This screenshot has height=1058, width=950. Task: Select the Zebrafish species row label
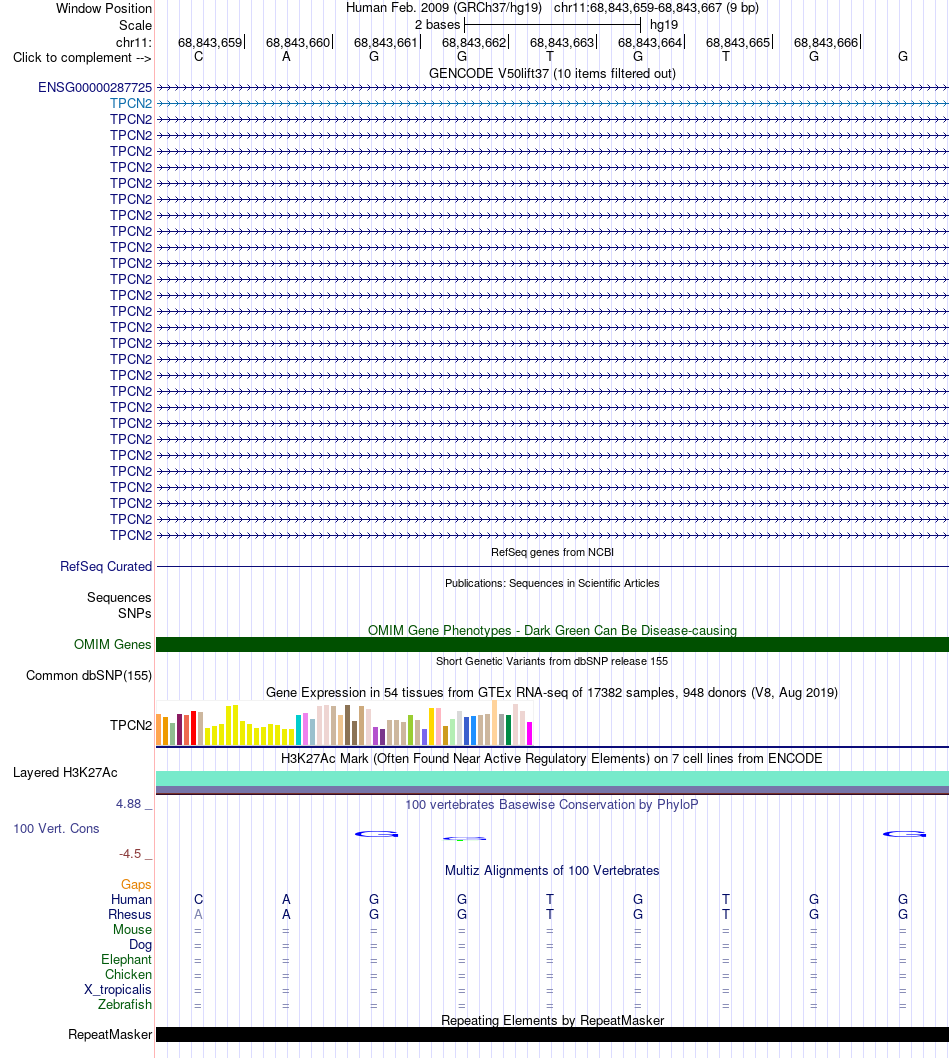[125, 1005]
